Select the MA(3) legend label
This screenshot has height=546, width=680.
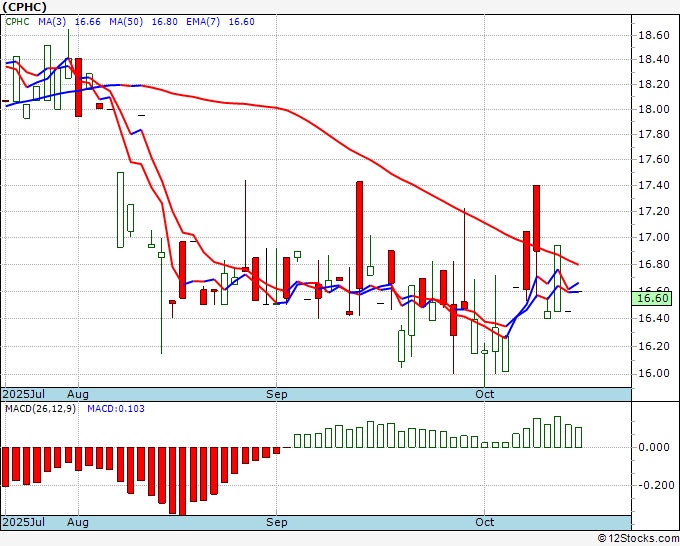click(52, 22)
